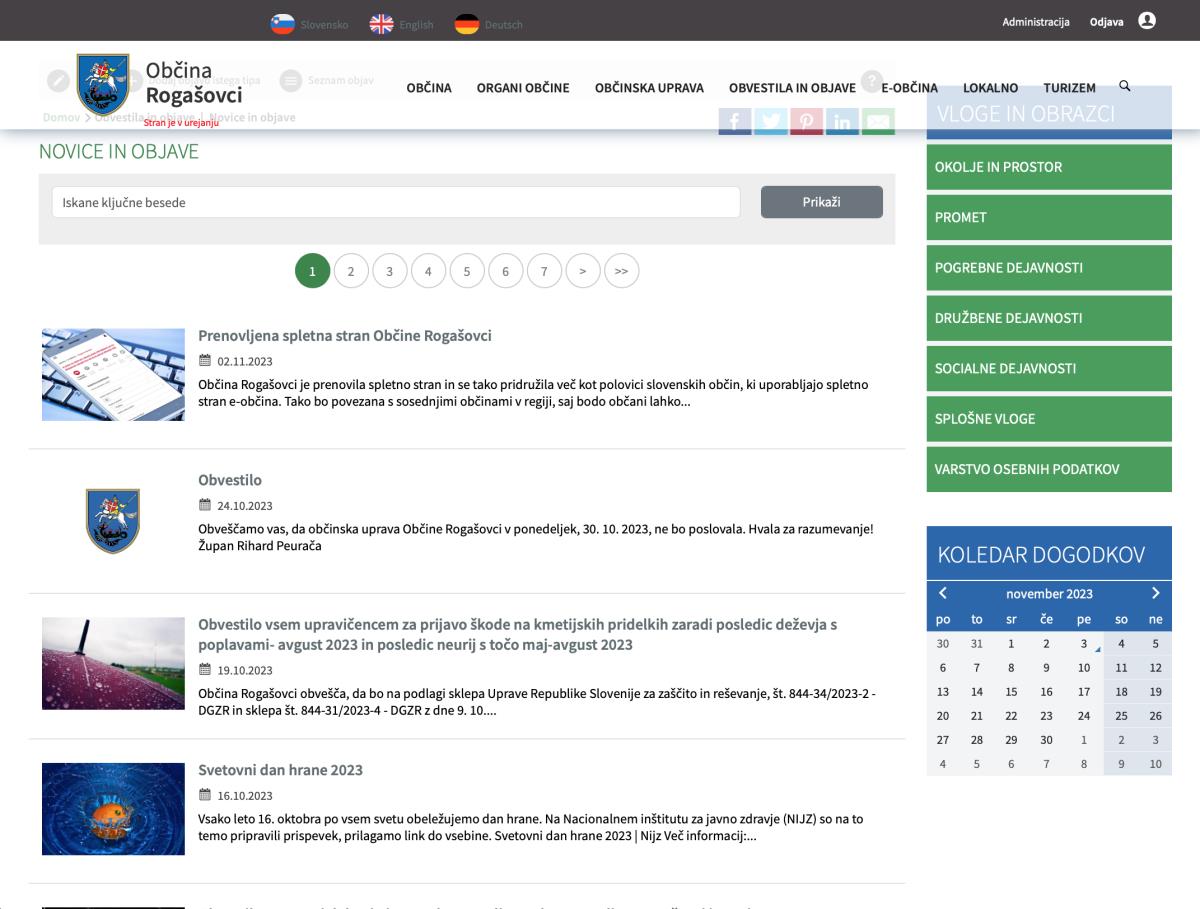Screen dimensions: 1200x909
Task: Choose the Deutsch German flag
Action: point(467,24)
